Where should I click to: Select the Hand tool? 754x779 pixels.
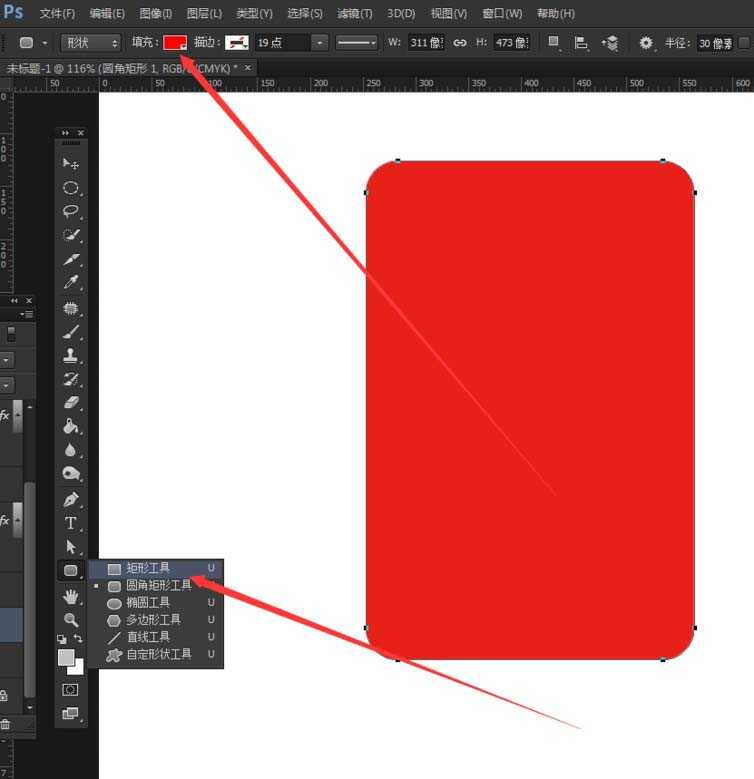(x=70, y=596)
